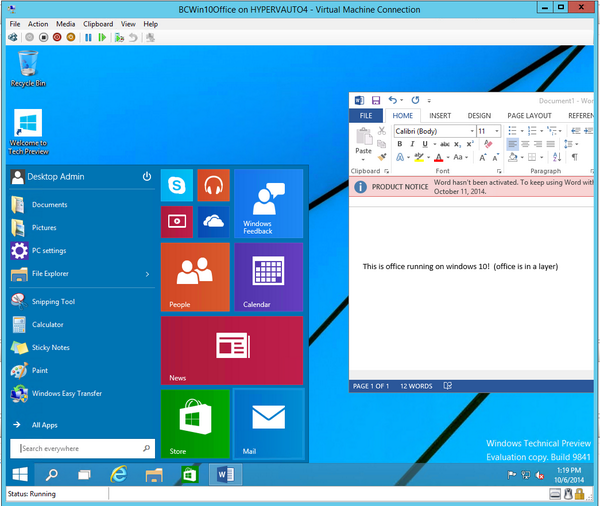Switch to the INSERT tab in Word
The image size is (600, 506).
tap(440, 116)
